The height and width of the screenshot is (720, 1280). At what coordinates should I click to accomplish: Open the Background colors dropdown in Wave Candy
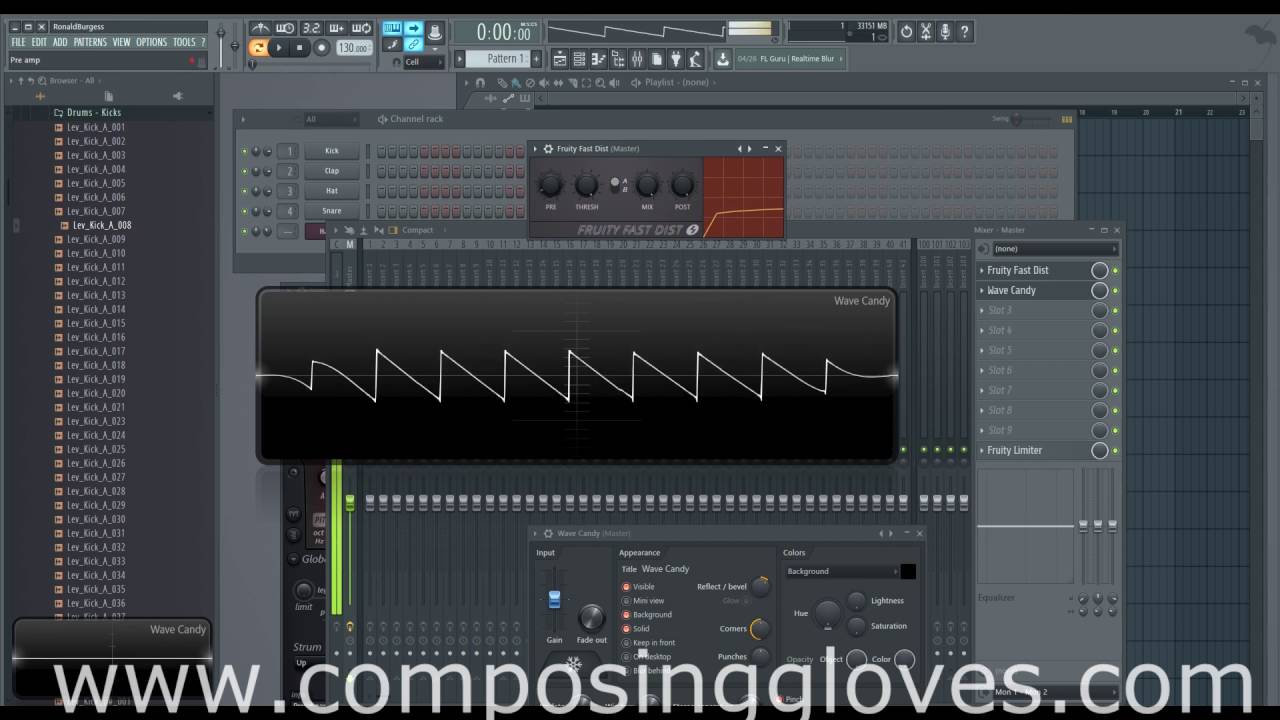pyautogui.click(x=842, y=571)
